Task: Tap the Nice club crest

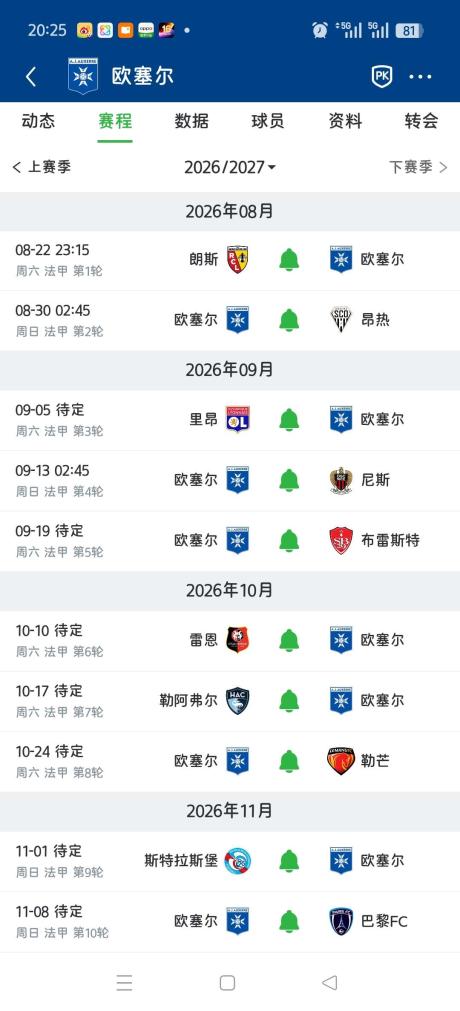Action: [x=341, y=480]
